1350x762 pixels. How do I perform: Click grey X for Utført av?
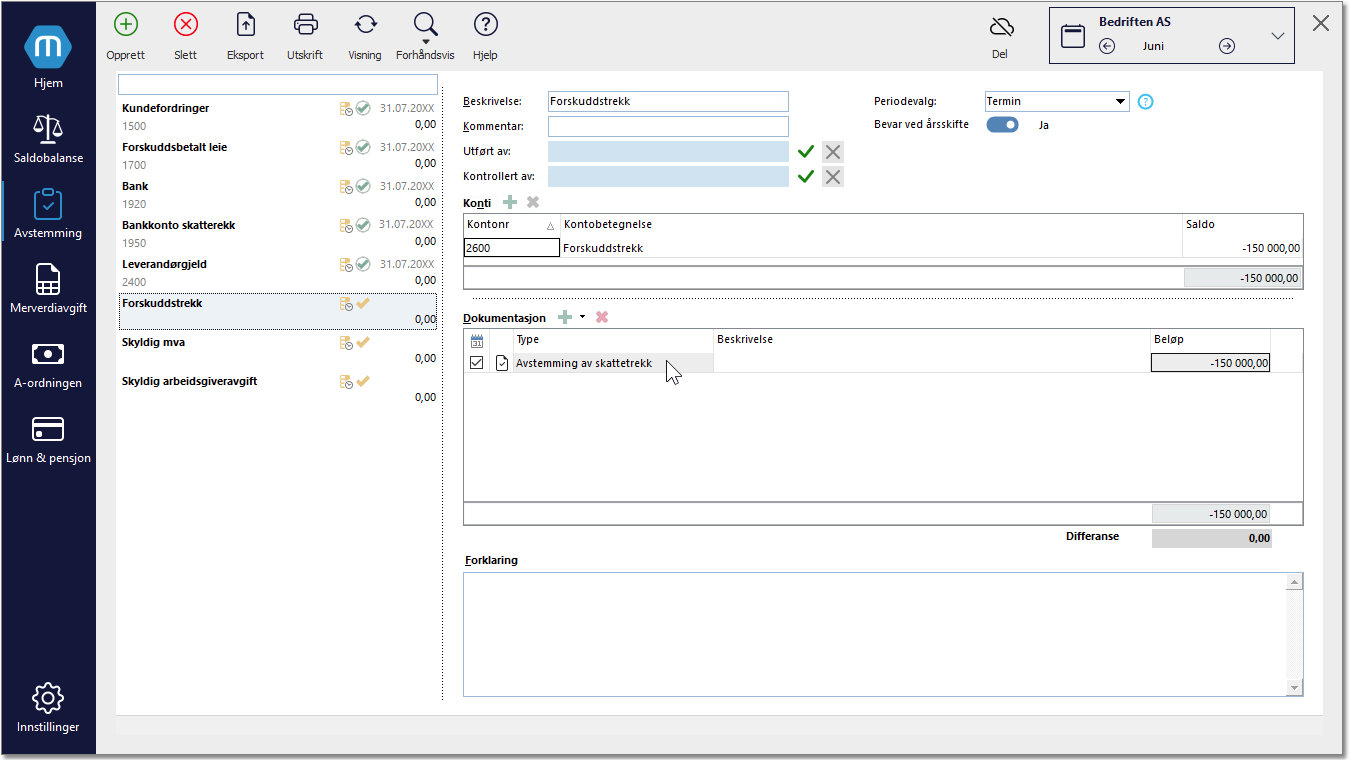(833, 152)
